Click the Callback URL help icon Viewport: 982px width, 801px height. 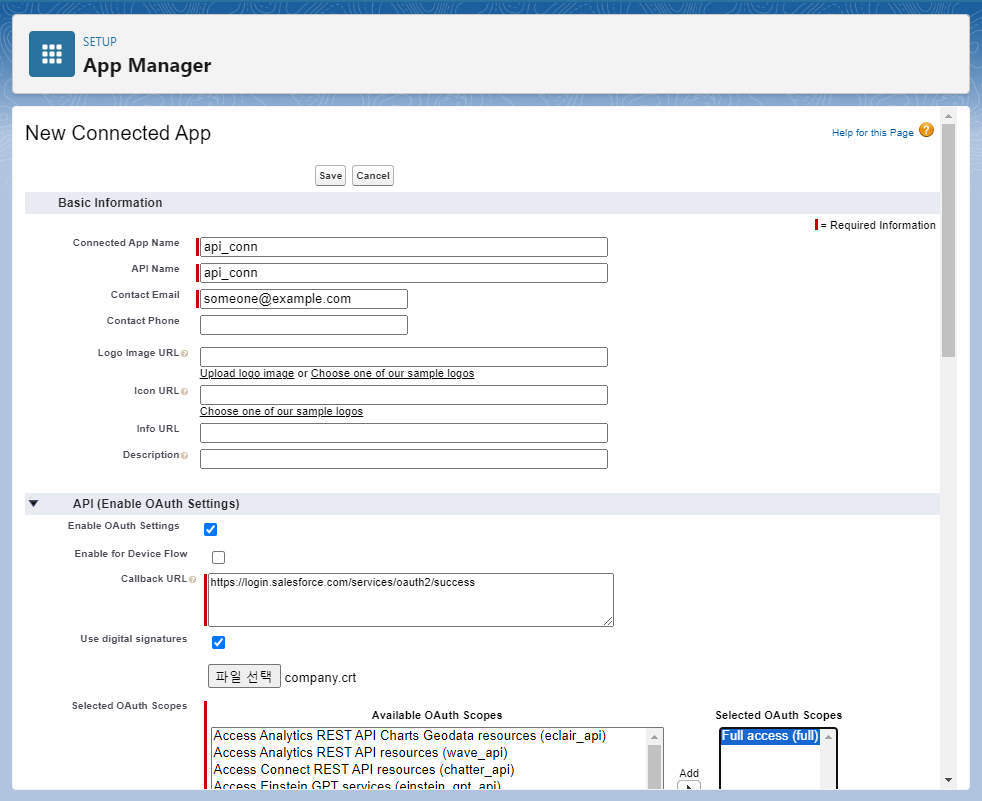click(193, 578)
